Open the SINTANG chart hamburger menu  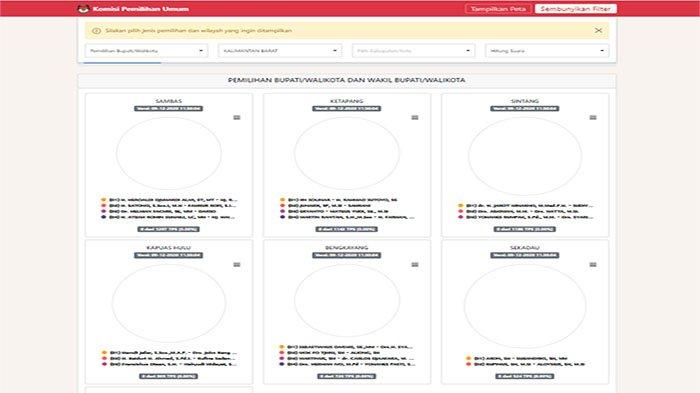tap(593, 117)
